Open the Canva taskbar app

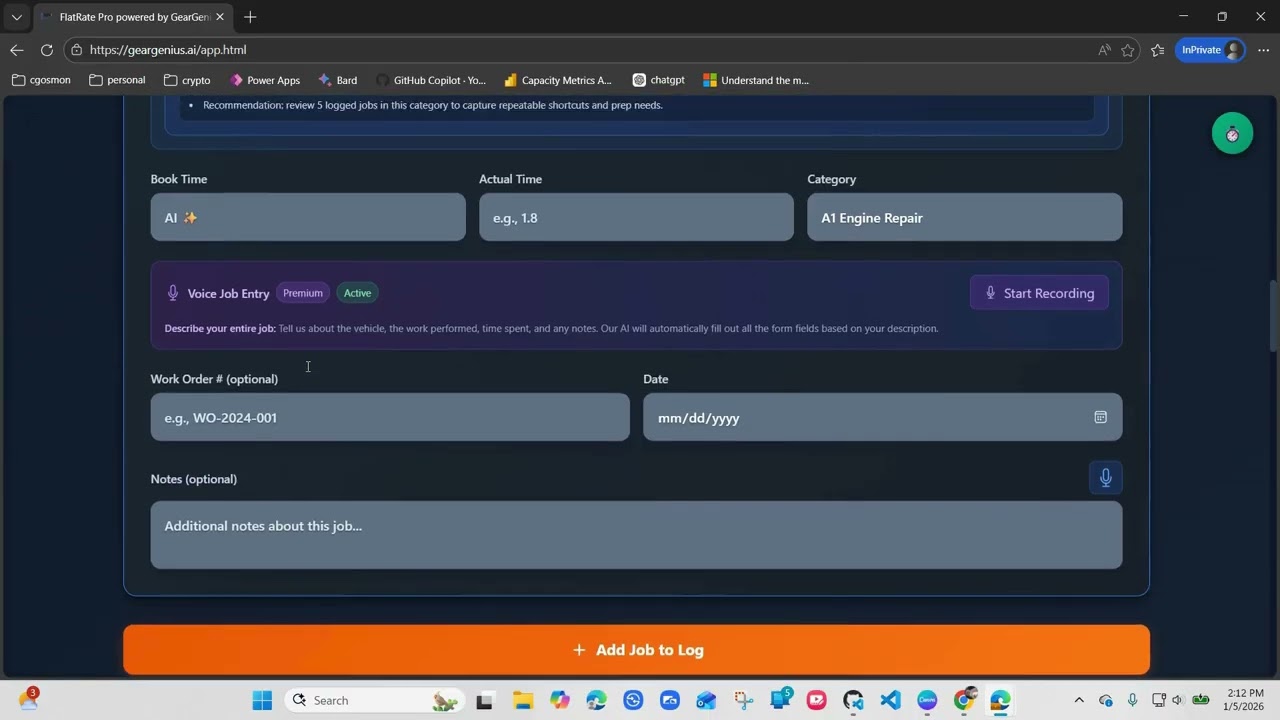pos(927,700)
